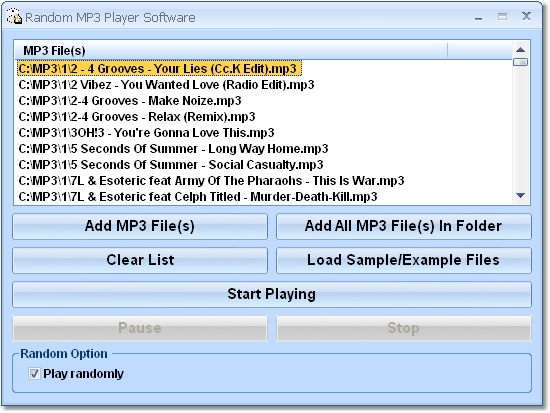
Task: Click the MP3 File(s) column header
Action: [x=232, y=51]
